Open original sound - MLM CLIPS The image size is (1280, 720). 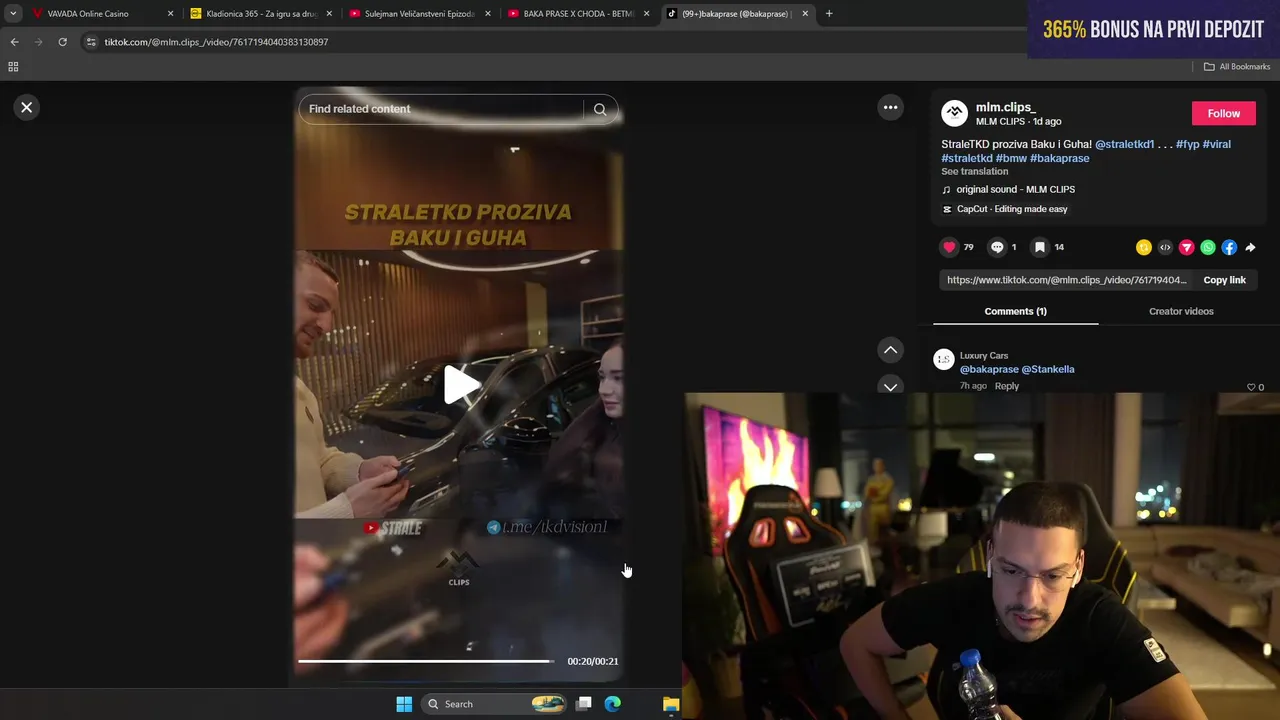1015,189
